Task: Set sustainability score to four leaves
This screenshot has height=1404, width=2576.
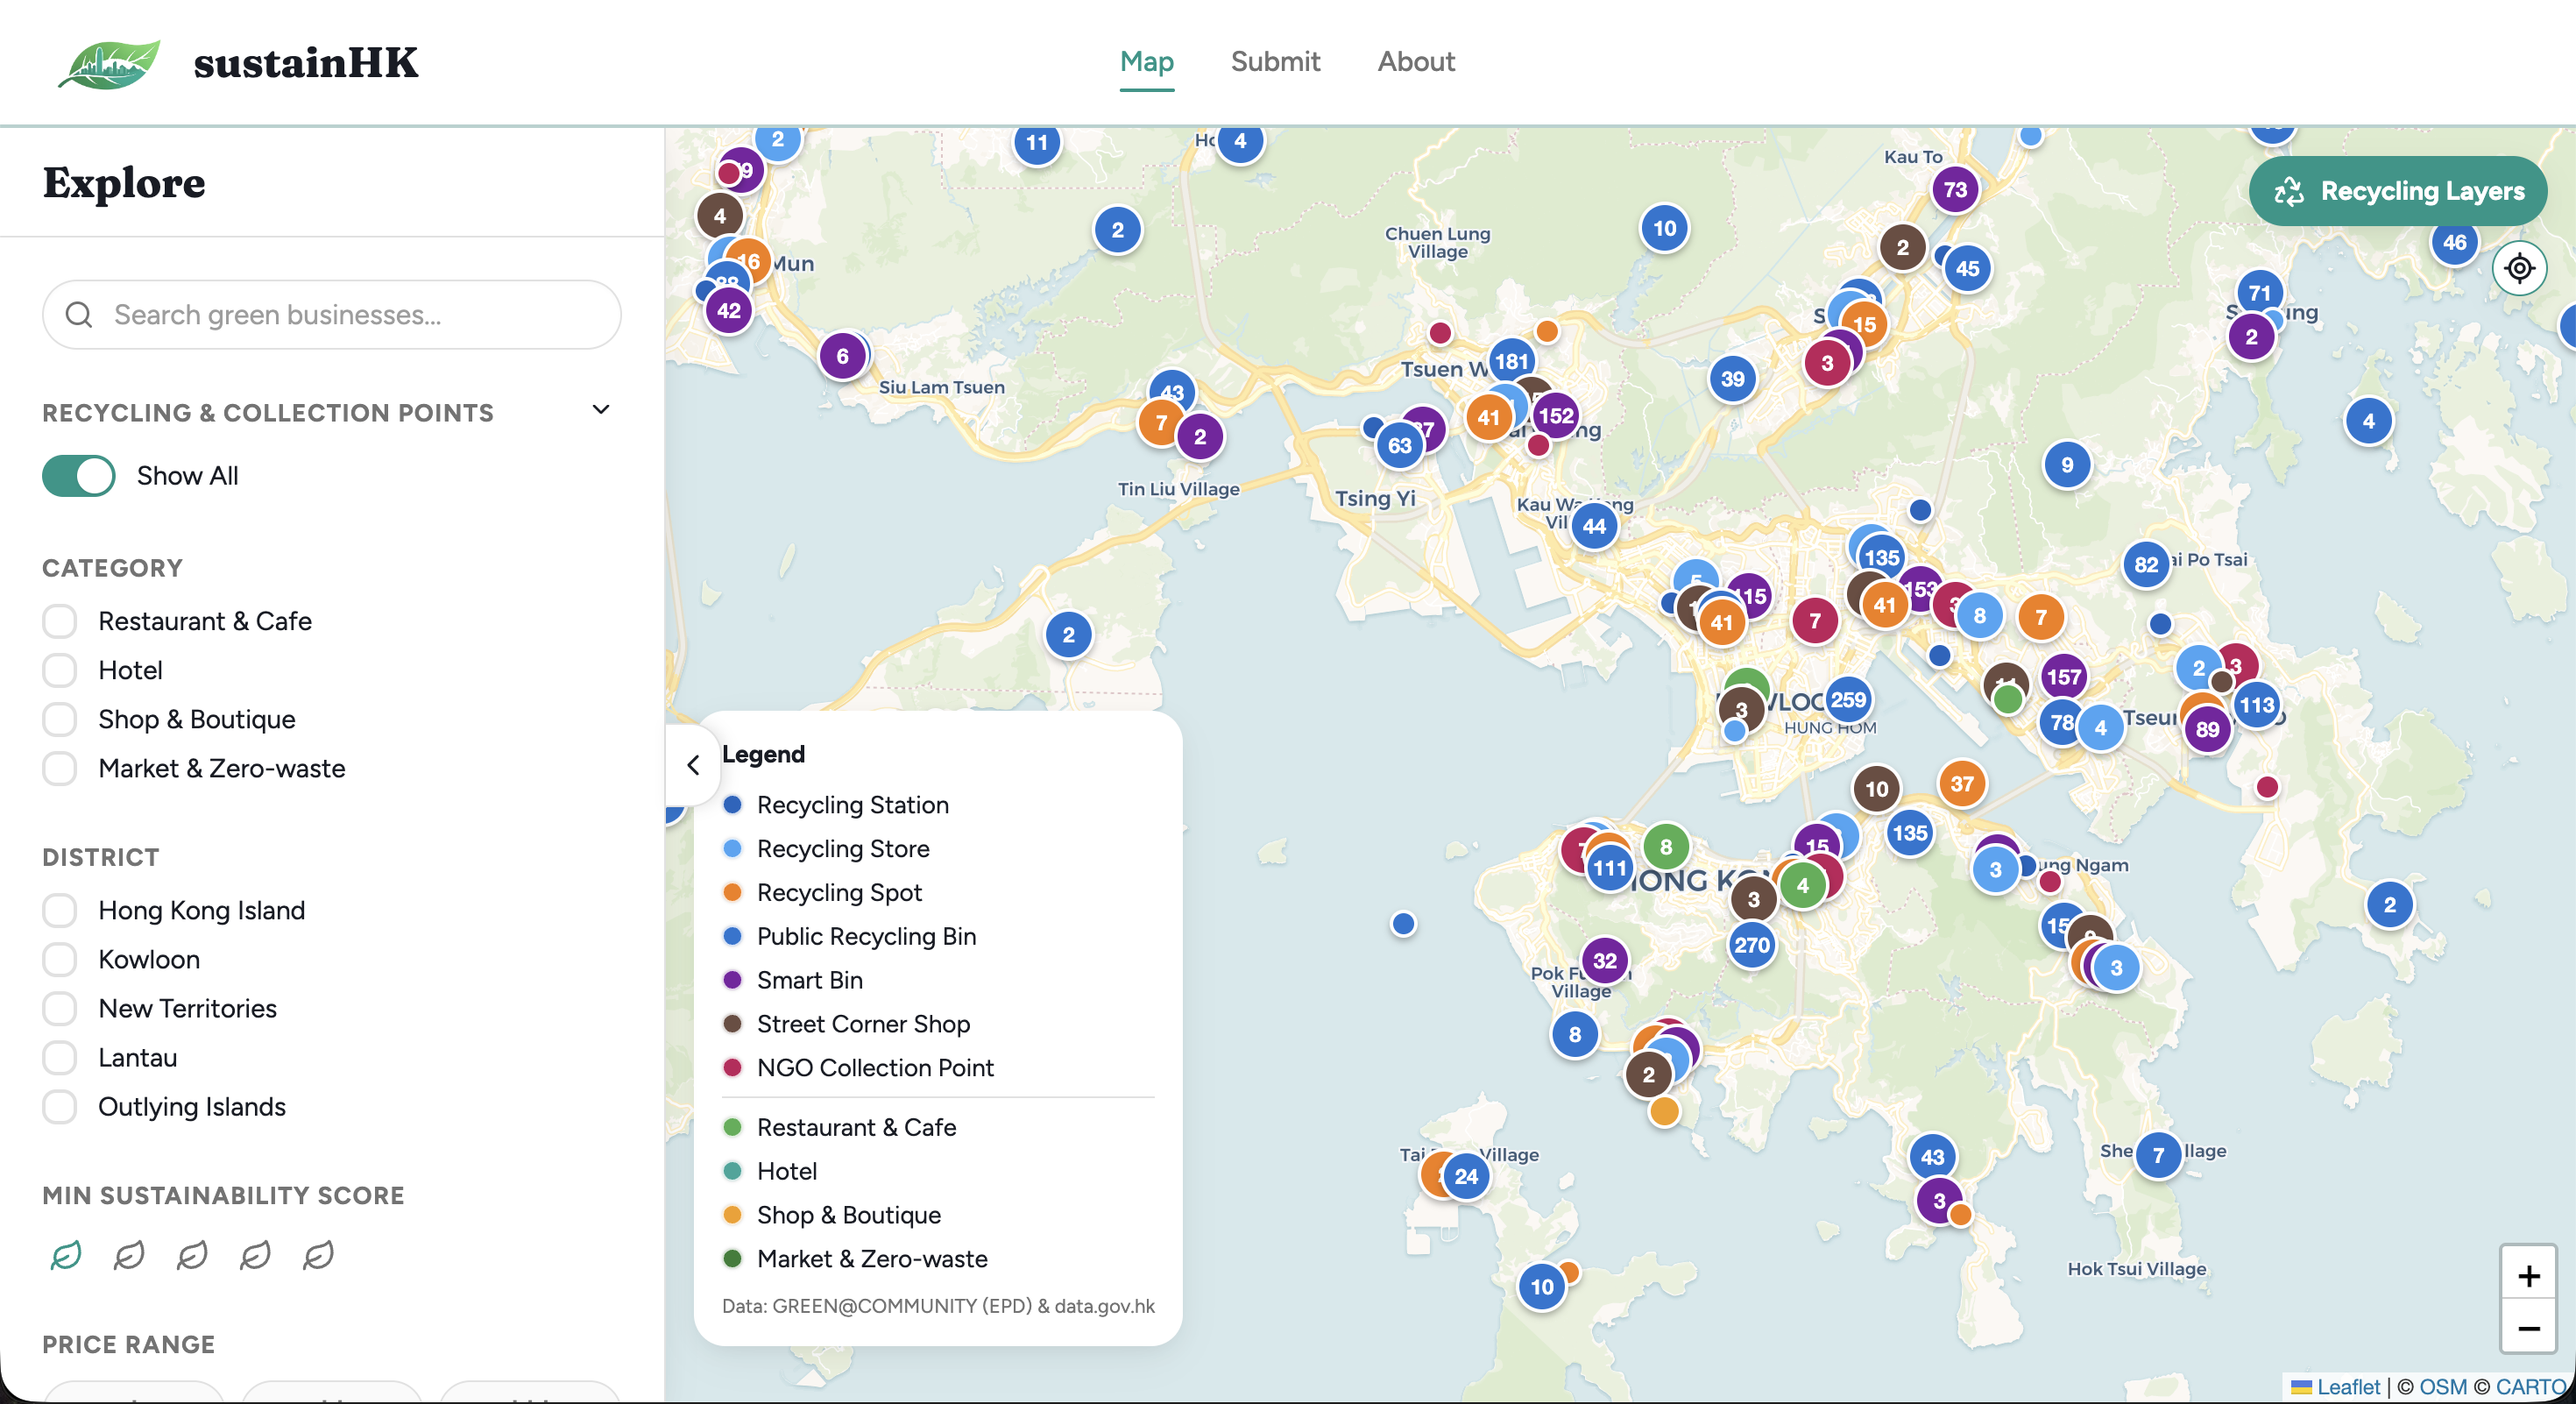Action: (255, 1254)
